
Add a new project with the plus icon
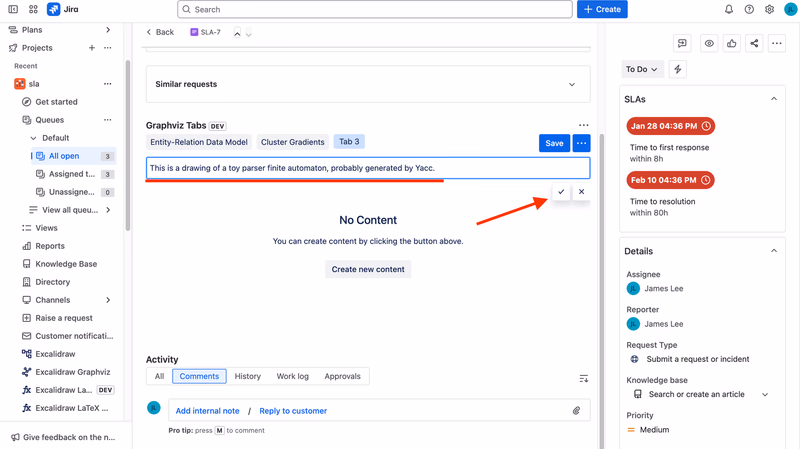pyautogui.click(x=92, y=47)
